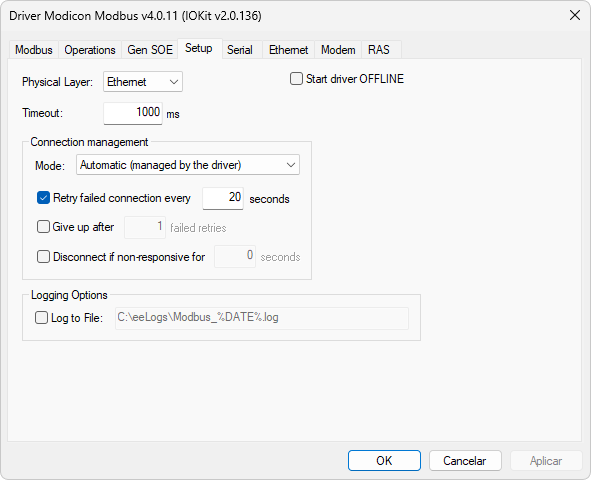Go to the Gen SOE tab
This screenshot has height=480, width=591.
tap(150, 50)
